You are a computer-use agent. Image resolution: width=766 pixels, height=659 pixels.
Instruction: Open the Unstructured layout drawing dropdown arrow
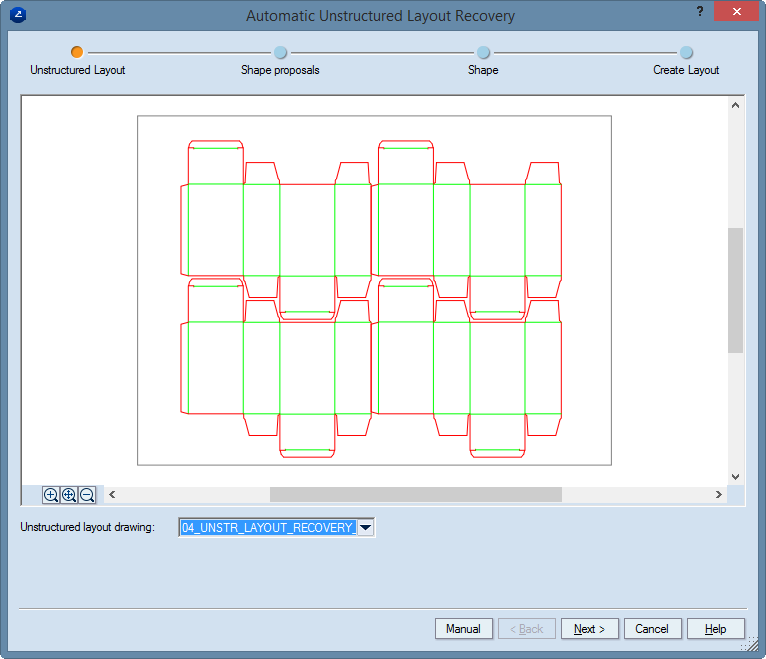[x=365, y=527]
